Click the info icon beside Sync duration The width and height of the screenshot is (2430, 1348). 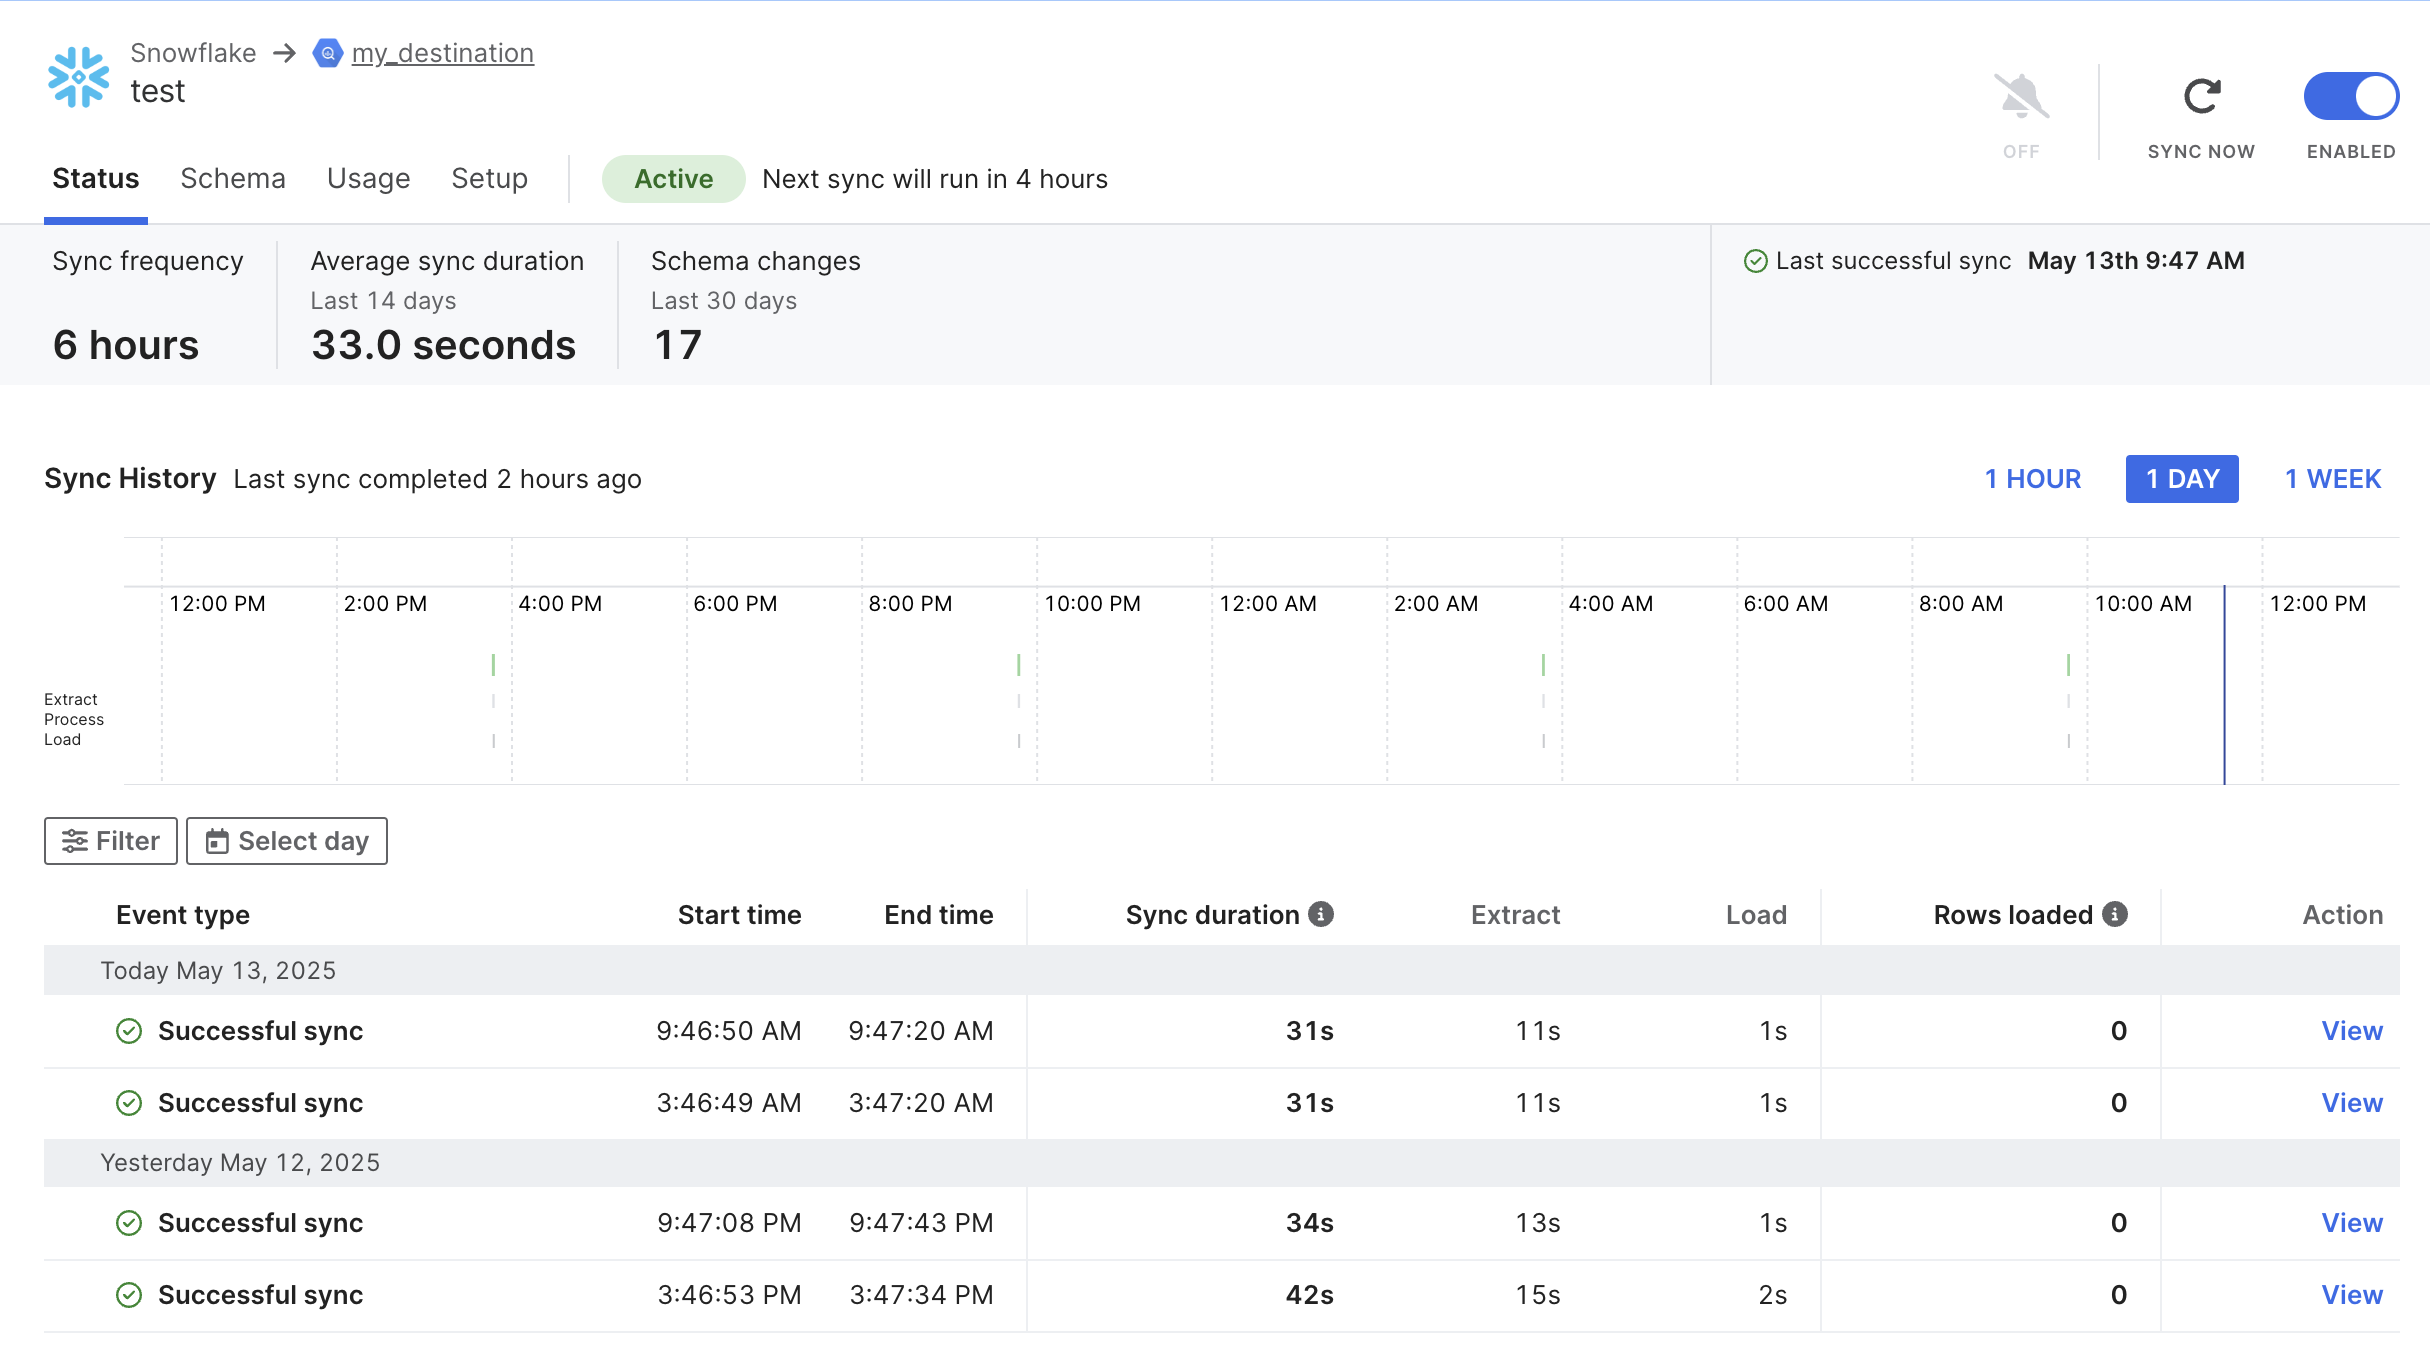(1321, 914)
